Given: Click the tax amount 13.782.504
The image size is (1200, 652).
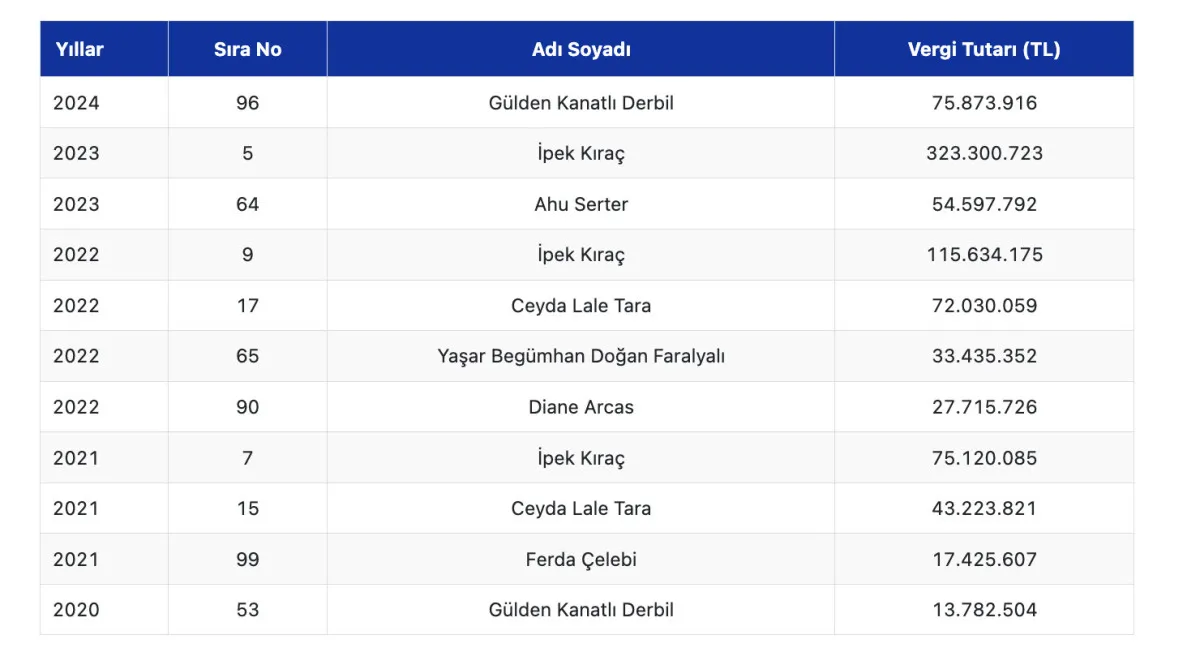Looking at the screenshot, I should tap(984, 610).
